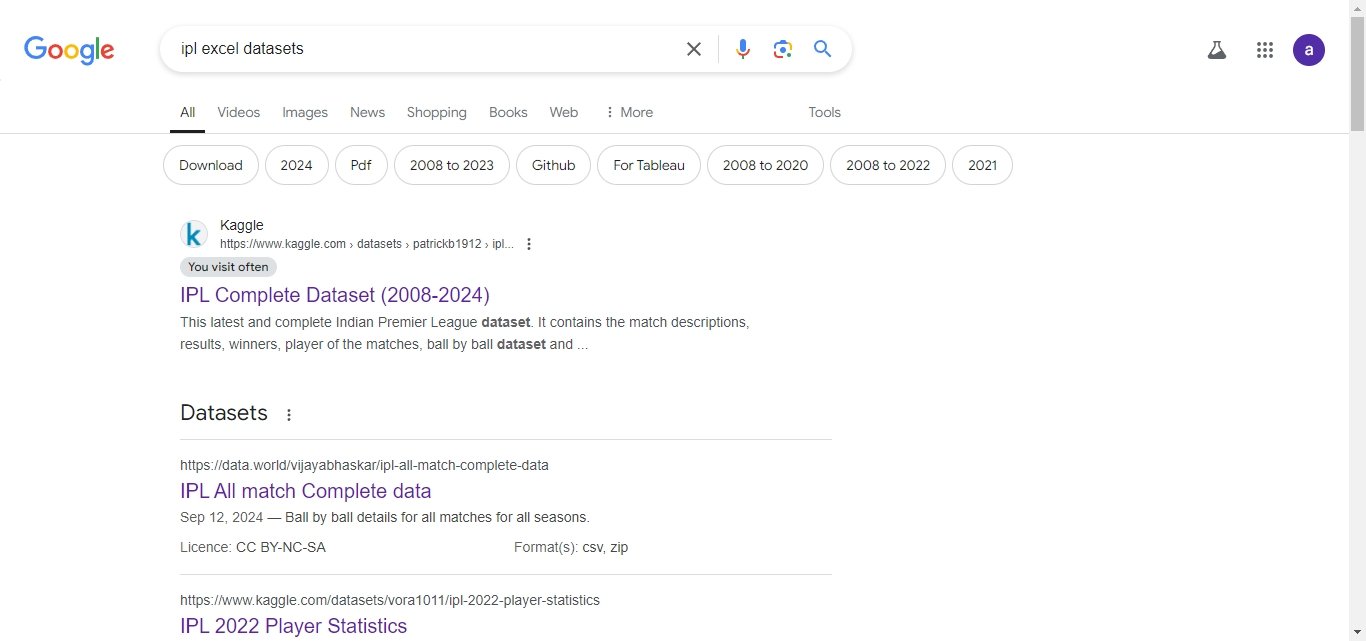Switch to the Web tab
1366x641 pixels.
(x=564, y=112)
